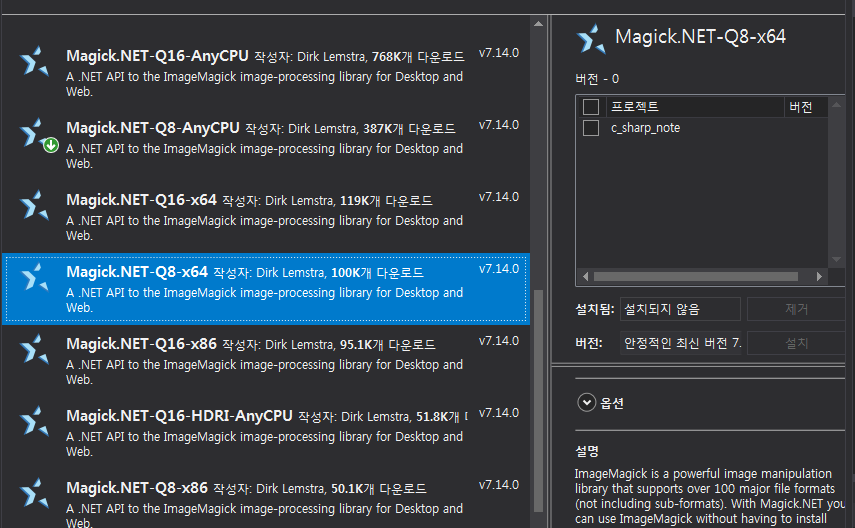Click the Magick.NET-Q16-x86 package icon
Screen dimensions: 855x528
(x=34, y=350)
